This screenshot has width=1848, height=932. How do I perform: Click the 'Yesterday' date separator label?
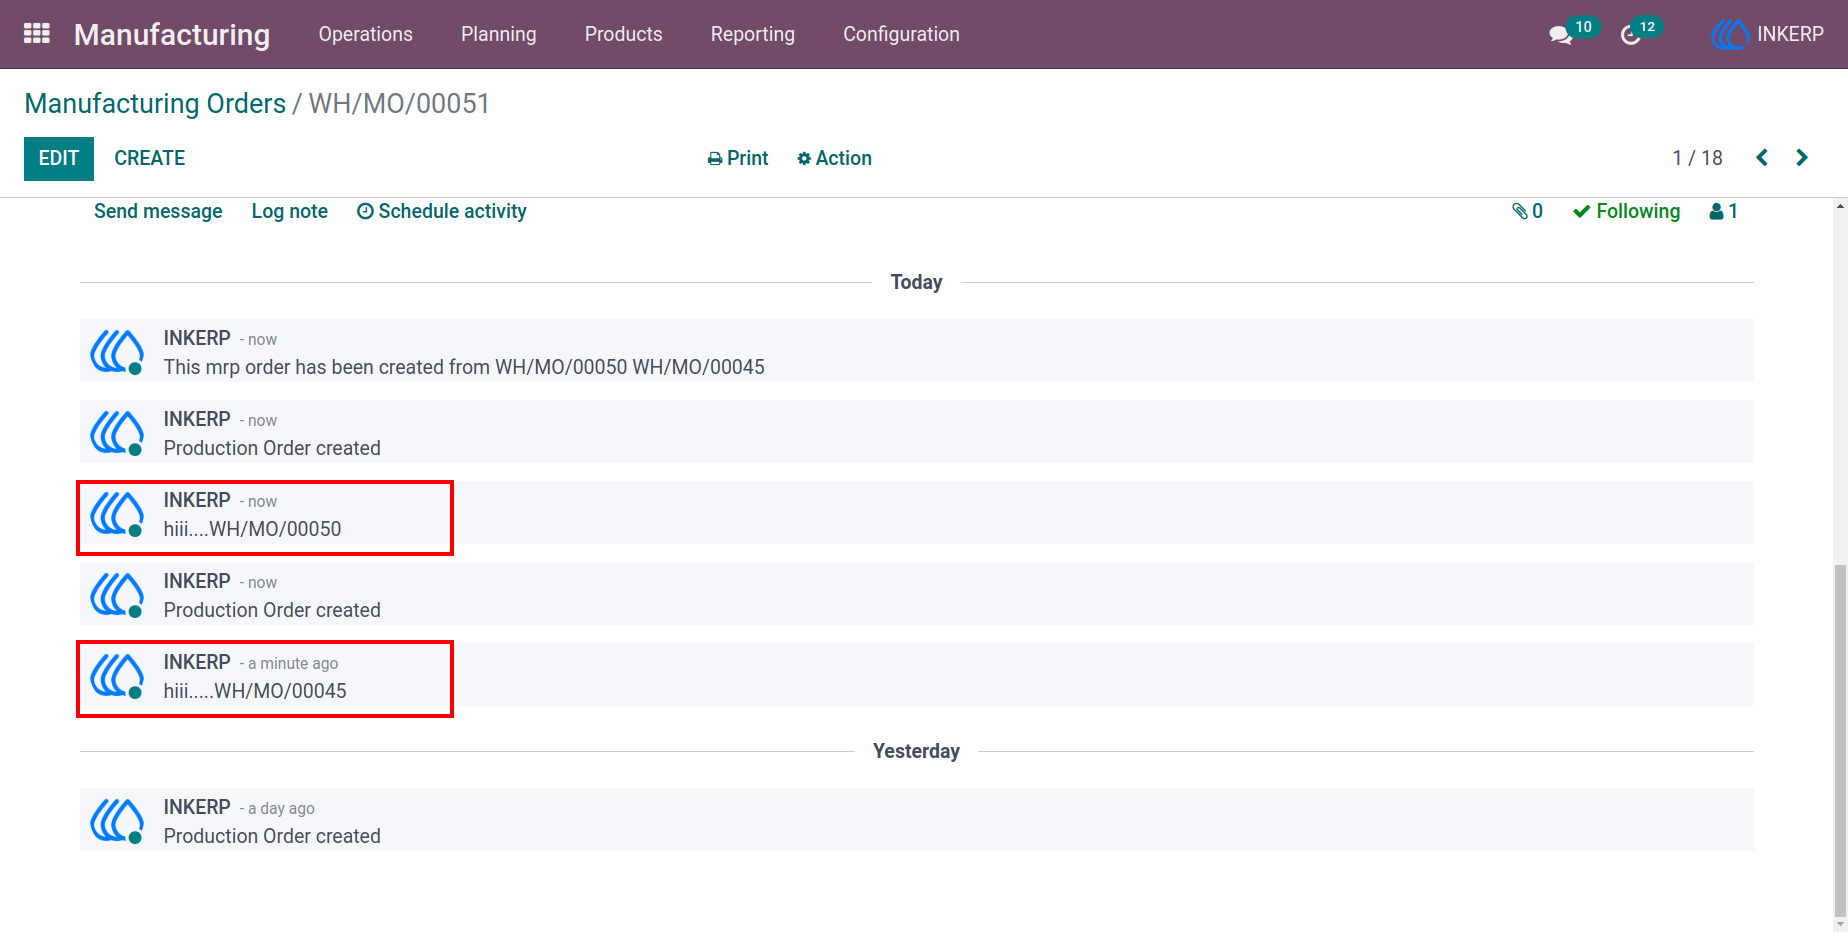point(916,751)
